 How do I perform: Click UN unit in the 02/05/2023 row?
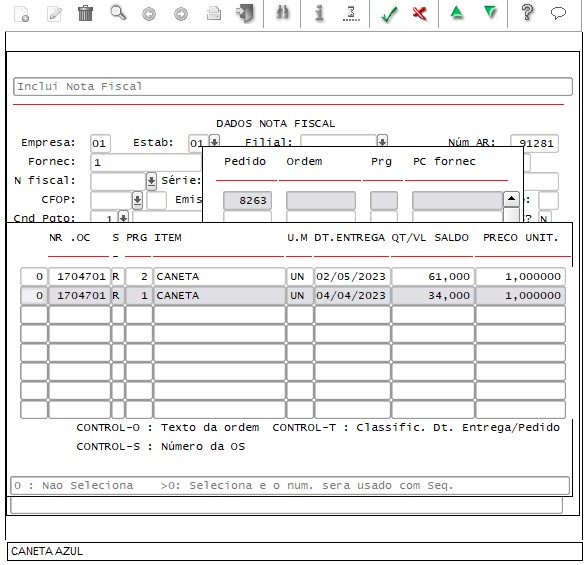tap(300, 277)
